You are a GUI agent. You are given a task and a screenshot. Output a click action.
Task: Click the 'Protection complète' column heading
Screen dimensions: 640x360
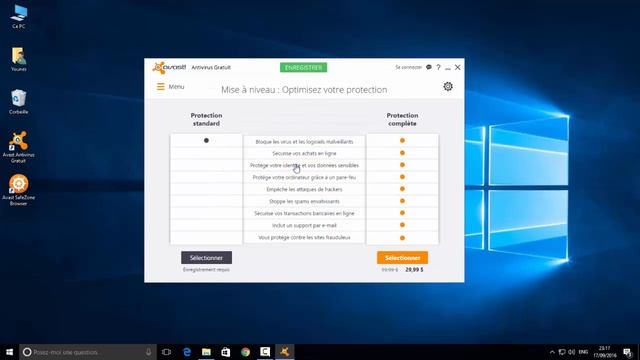click(402, 119)
